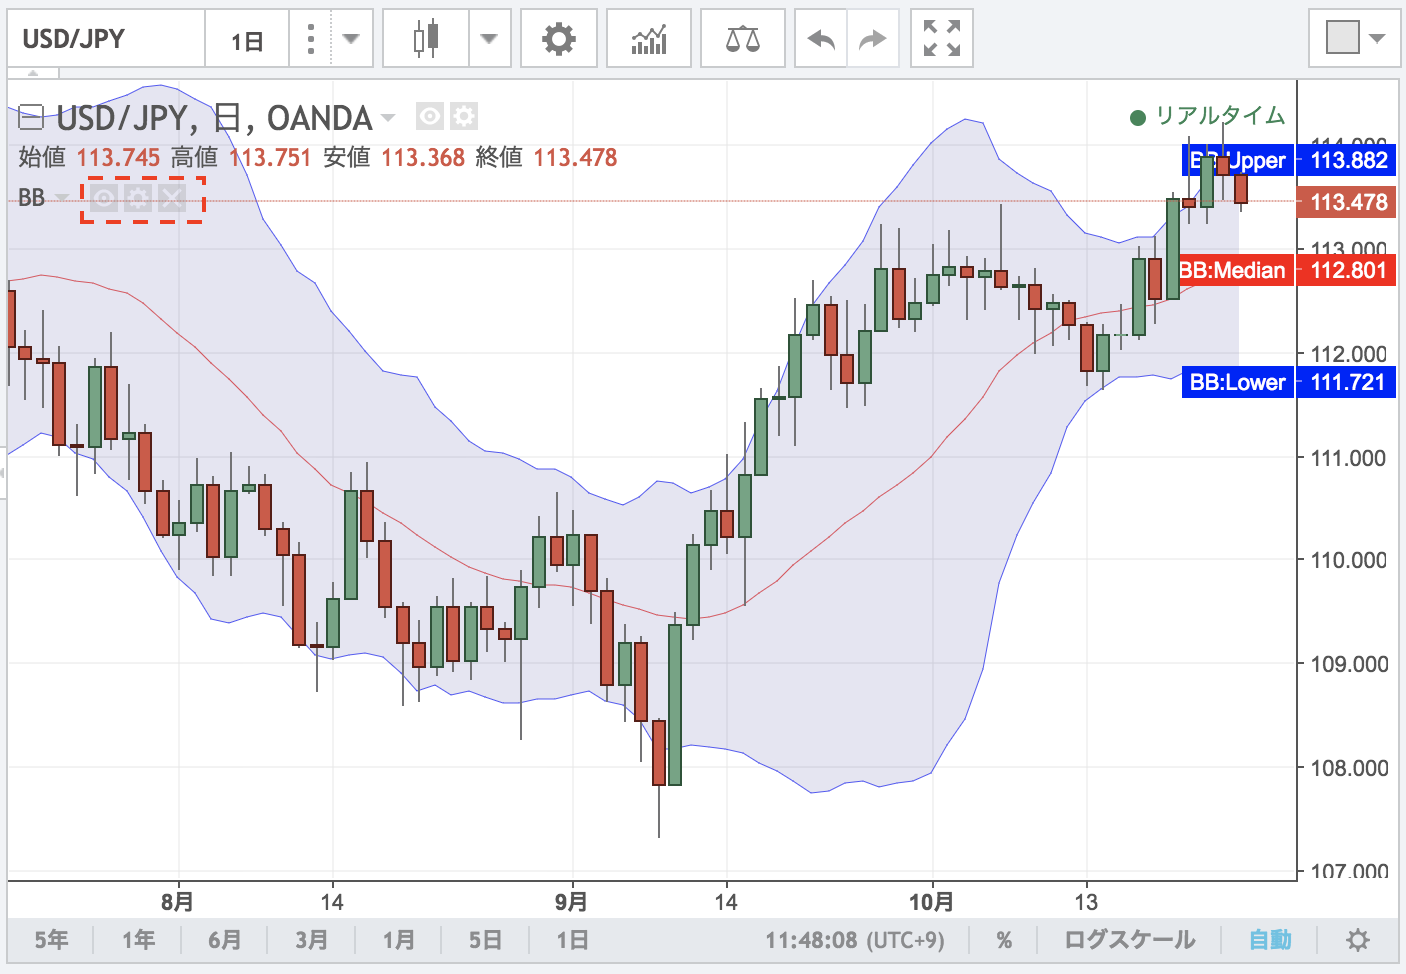Image resolution: width=1406 pixels, height=974 pixels.
Task: Expand the dropdown arrow next to OANDA
Action: pos(388,118)
